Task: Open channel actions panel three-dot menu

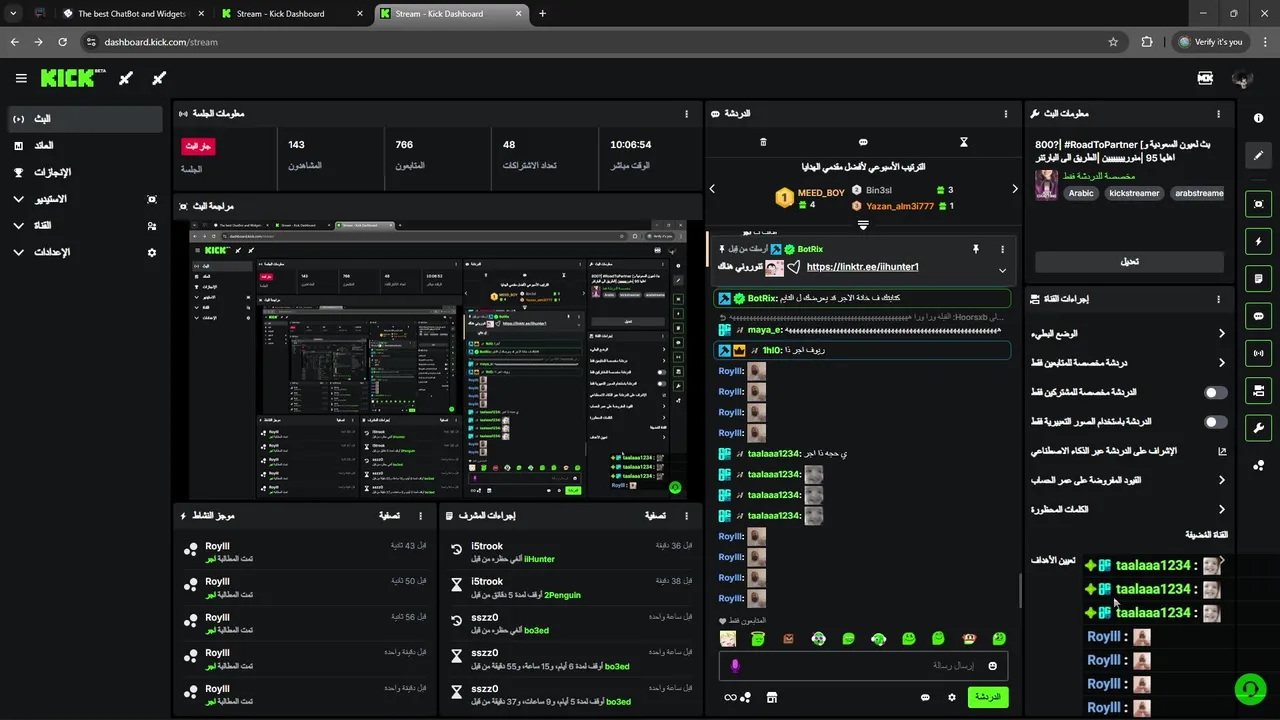Action: click(1218, 299)
